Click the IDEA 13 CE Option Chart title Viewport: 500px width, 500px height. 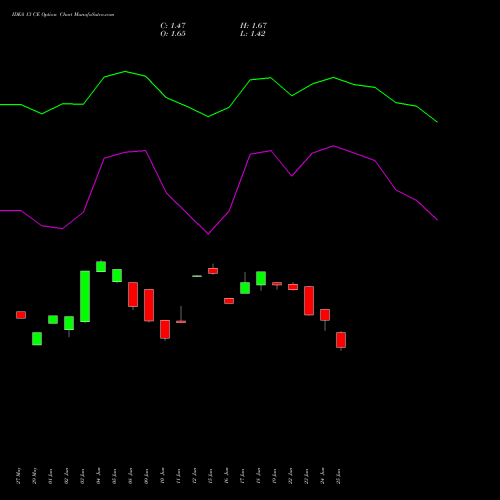pos(63,15)
